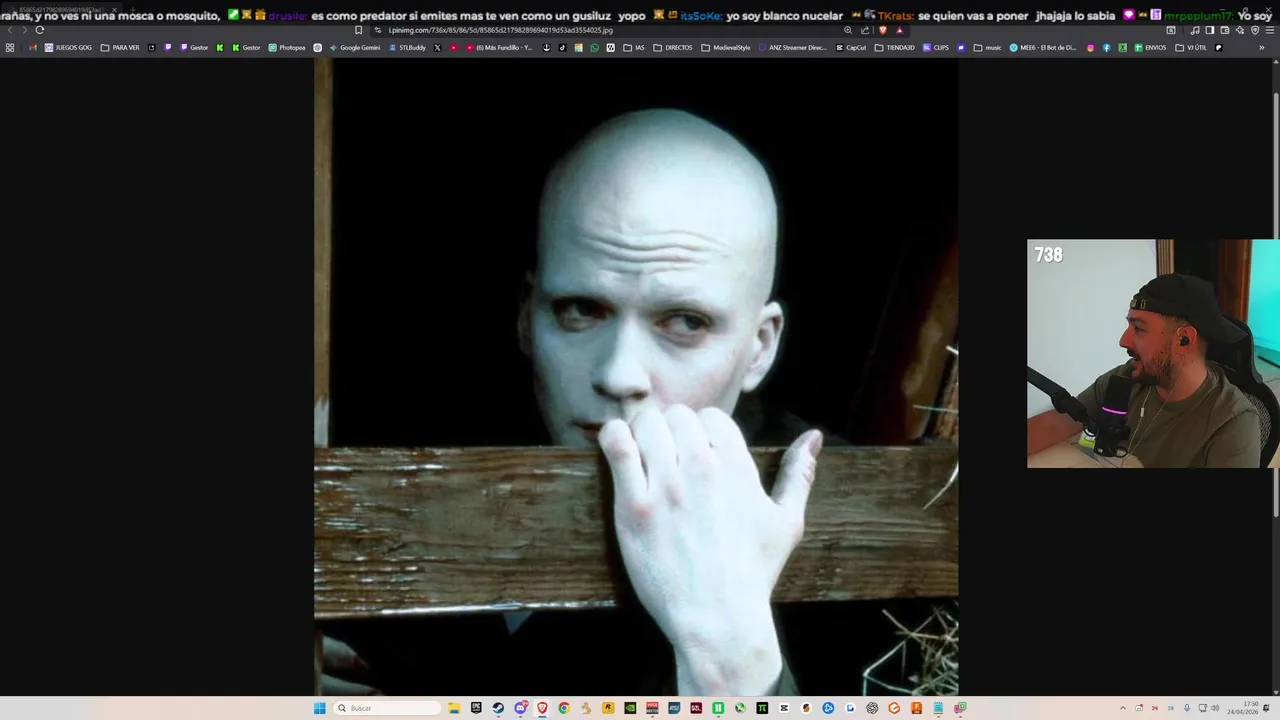Bookmark this page with the bookmark icon

click(x=358, y=30)
